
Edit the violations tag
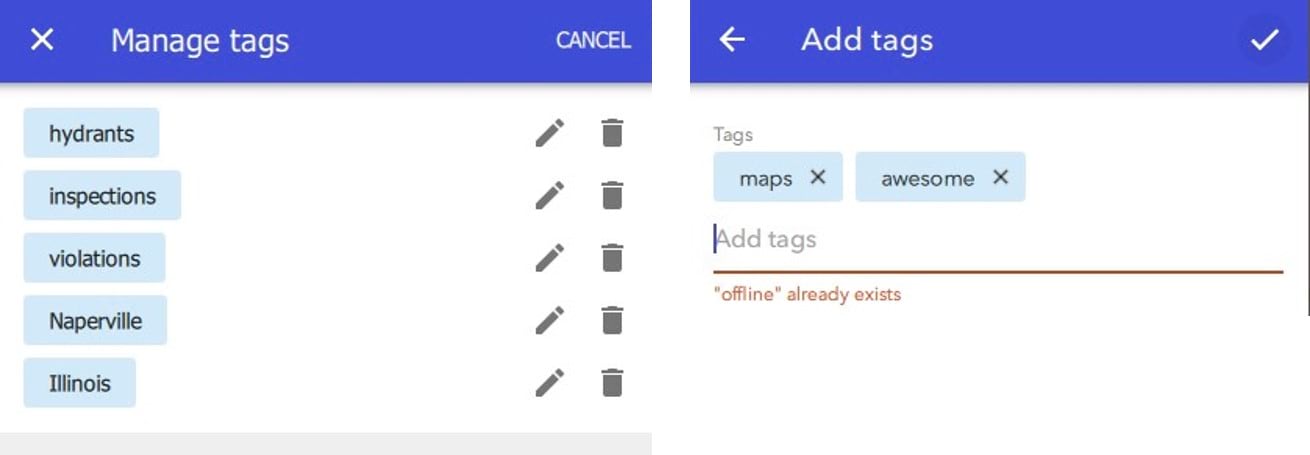pyautogui.click(x=549, y=258)
